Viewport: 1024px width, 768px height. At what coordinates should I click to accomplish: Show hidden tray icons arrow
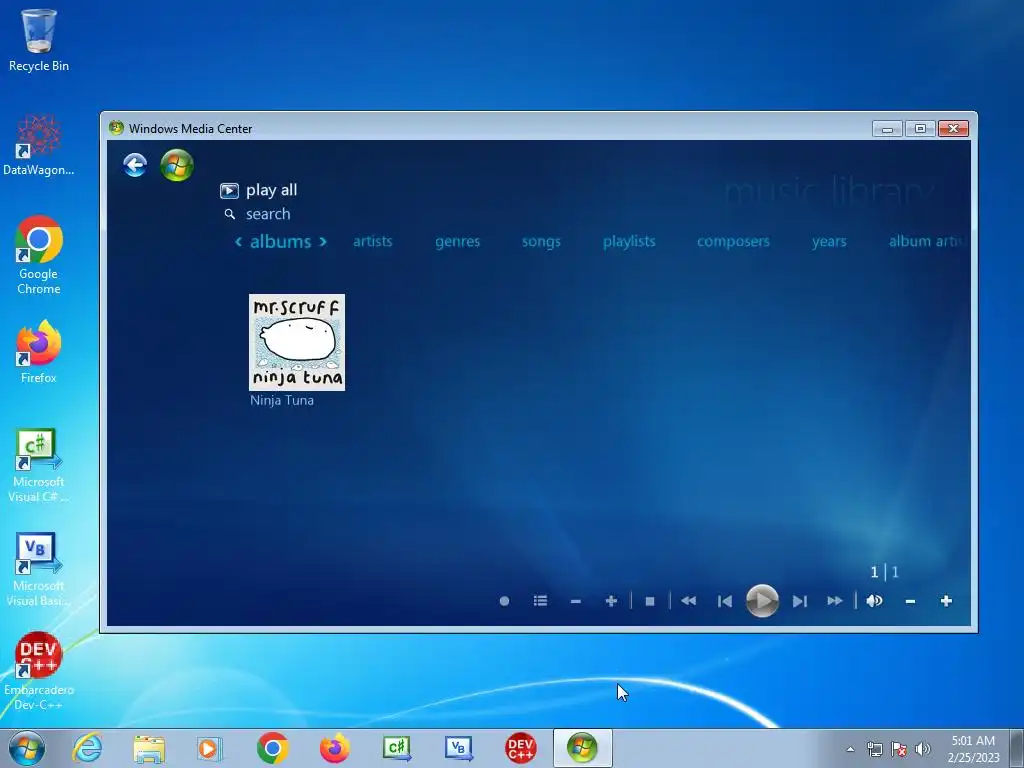[850, 749]
